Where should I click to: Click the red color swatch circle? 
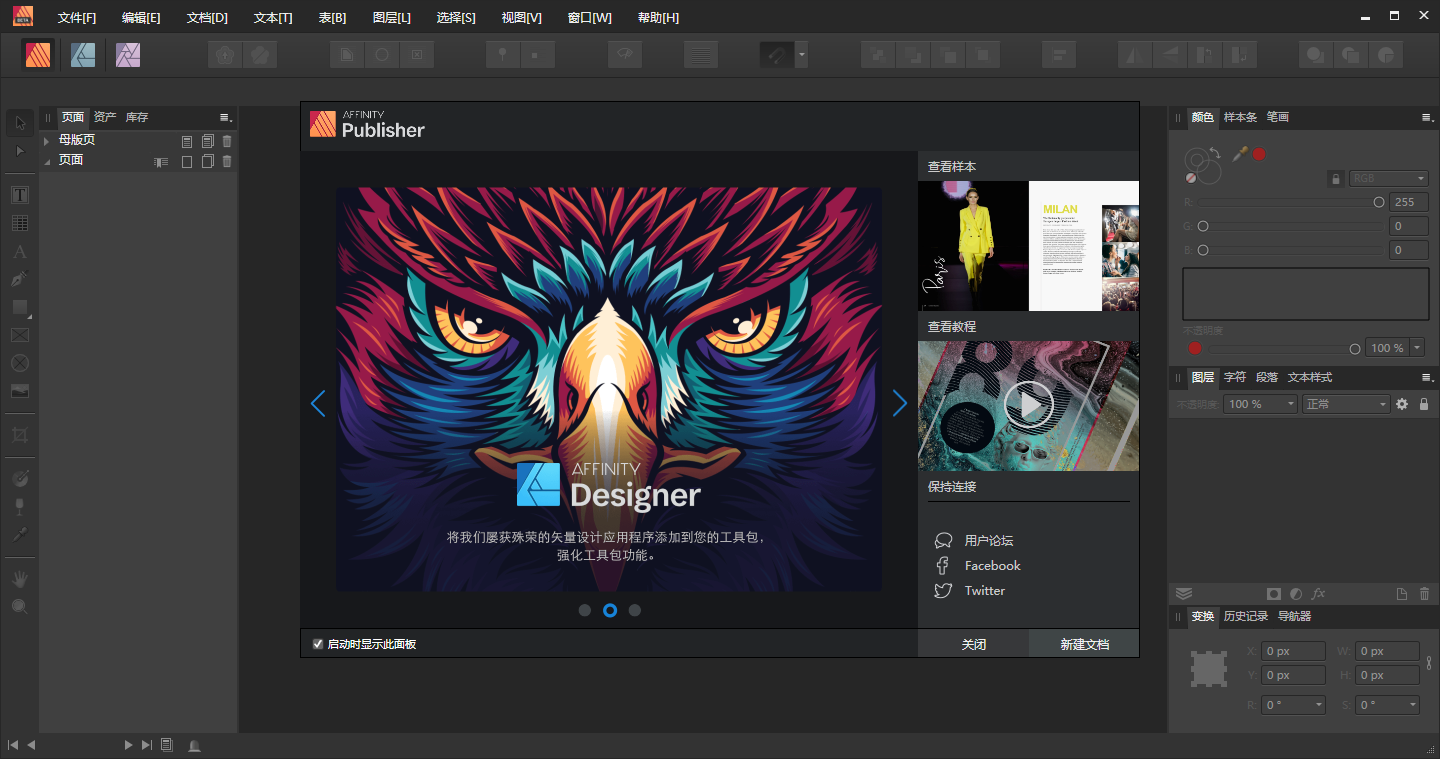1259,154
